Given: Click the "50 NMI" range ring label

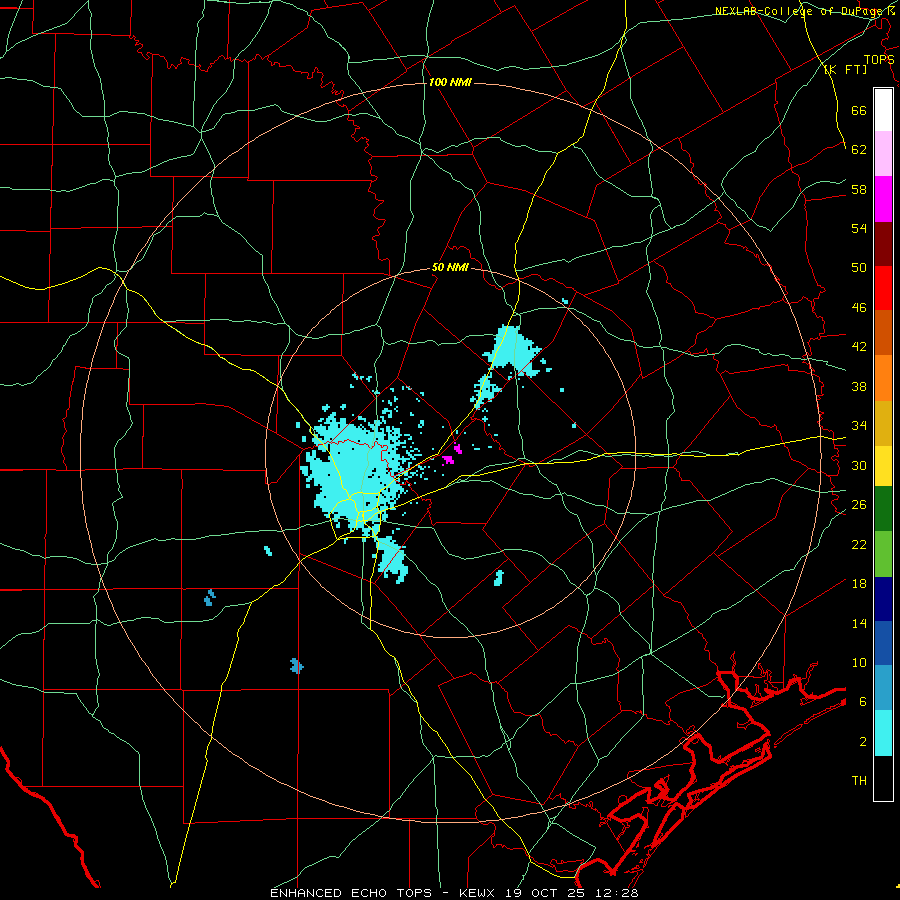Looking at the screenshot, I should [x=450, y=267].
